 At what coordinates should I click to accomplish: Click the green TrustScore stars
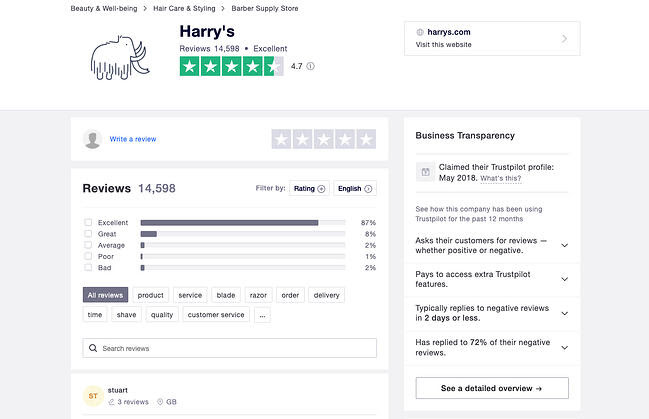(231, 66)
